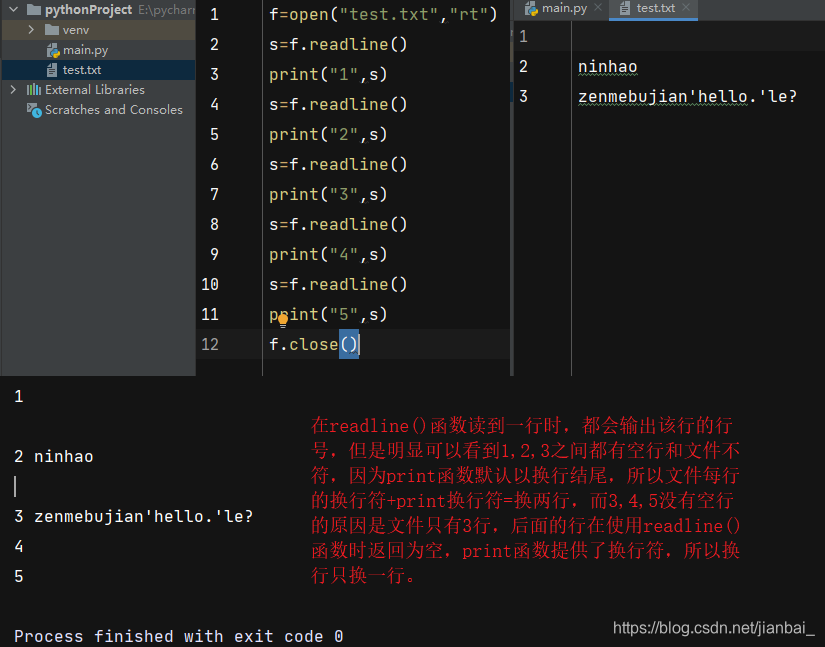Click the text file icon on test.txt tab

click(625, 8)
